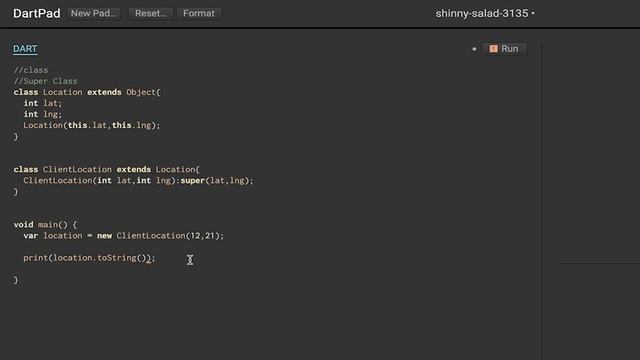The height and width of the screenshot is (360, 640).
Task: Click the //Super Class comment line
Action: pyautogui.click(x=45, y=81)
